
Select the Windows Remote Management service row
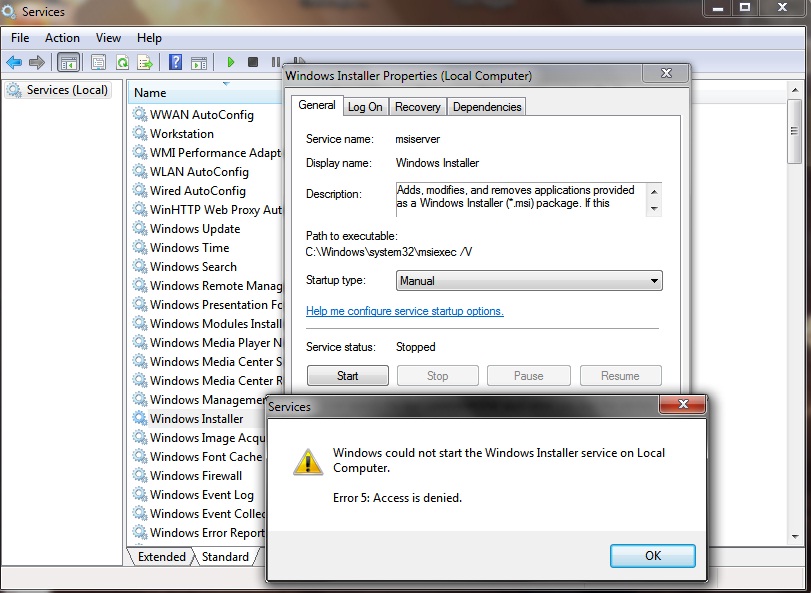click(x=206, y=285)
